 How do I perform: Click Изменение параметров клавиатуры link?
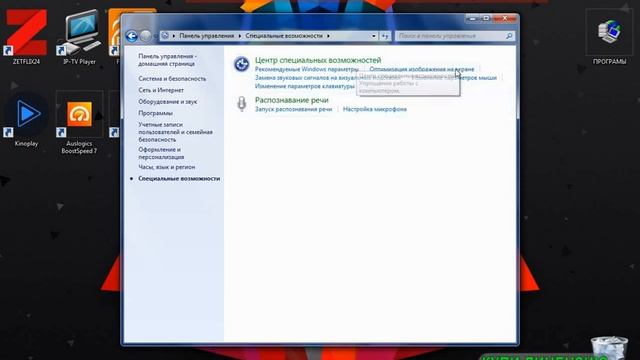304,86
